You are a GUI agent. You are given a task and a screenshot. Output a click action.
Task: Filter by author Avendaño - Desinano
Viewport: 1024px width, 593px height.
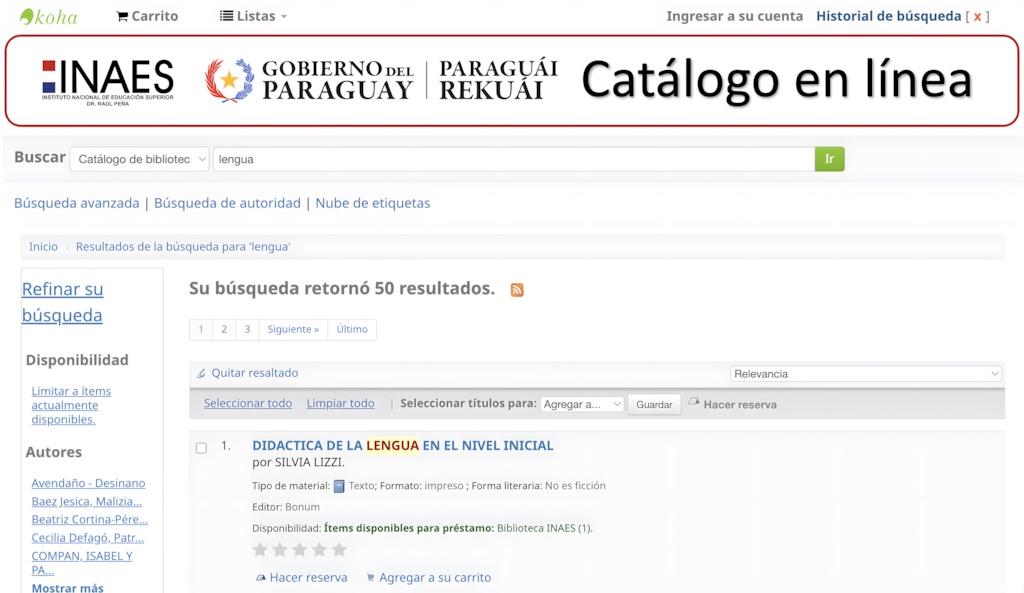88,483
